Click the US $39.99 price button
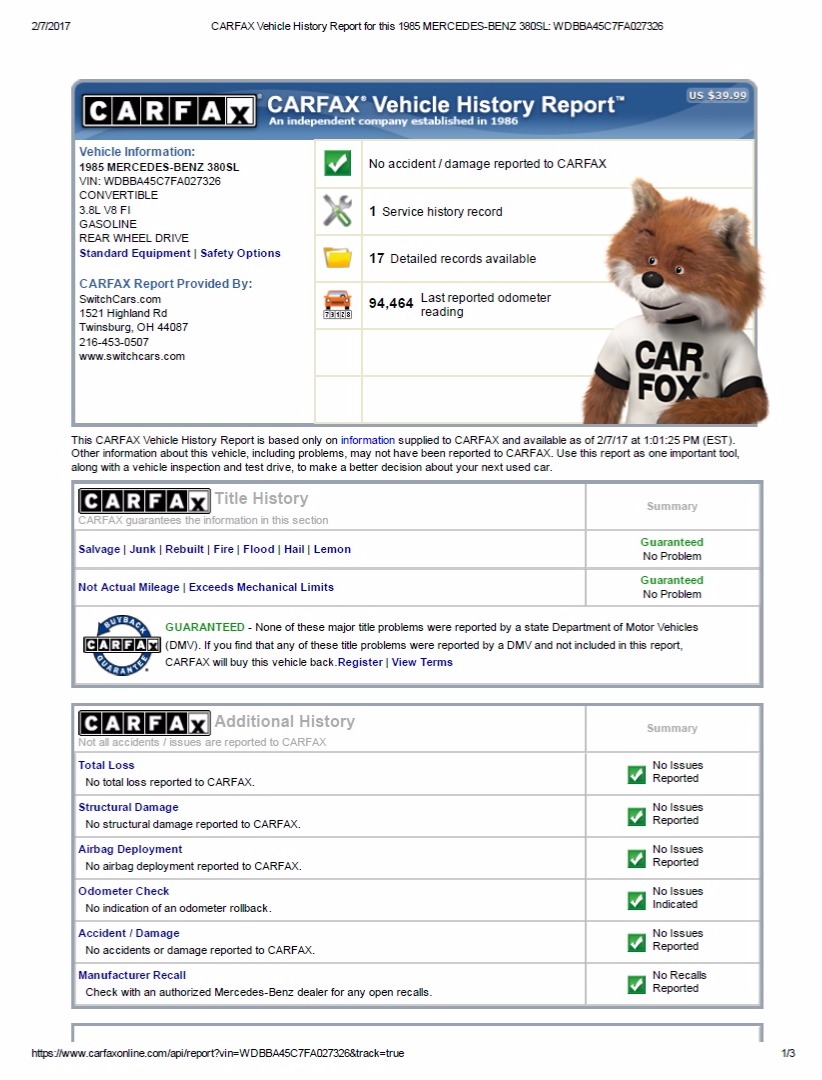This screenshot has width=822, height=1080. pos(717,96)
